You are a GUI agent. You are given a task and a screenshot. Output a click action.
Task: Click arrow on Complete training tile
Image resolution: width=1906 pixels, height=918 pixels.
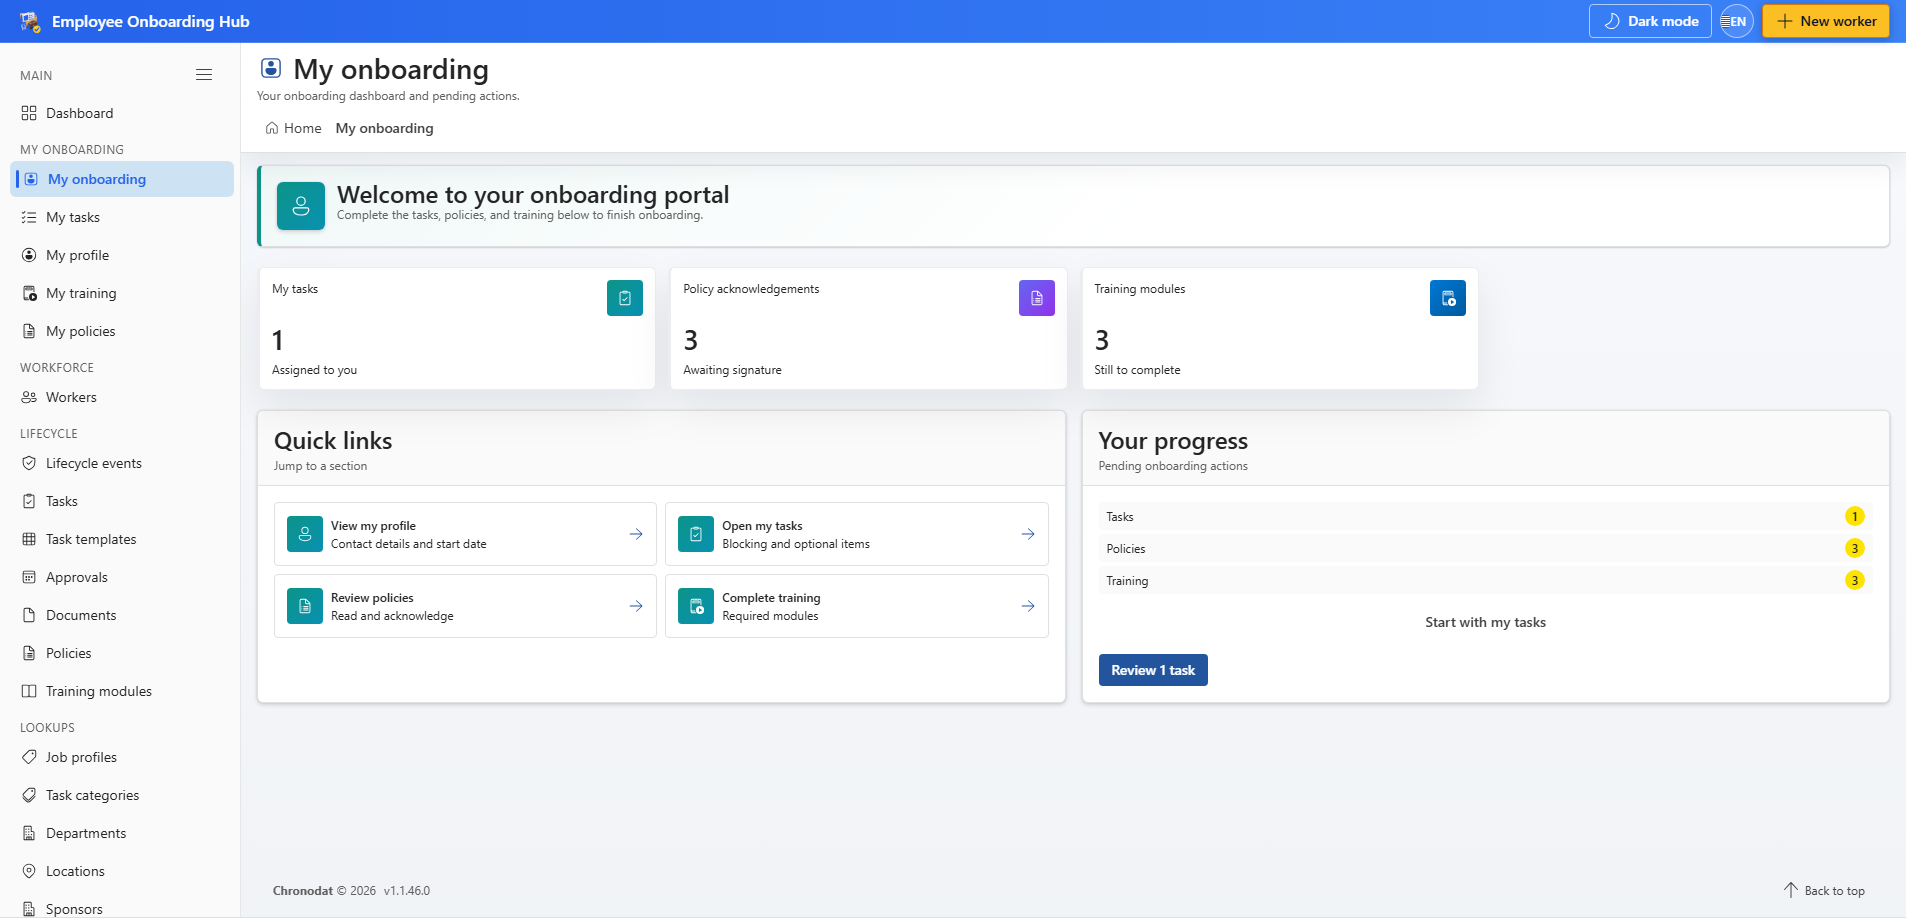[x=1028, y=606]
